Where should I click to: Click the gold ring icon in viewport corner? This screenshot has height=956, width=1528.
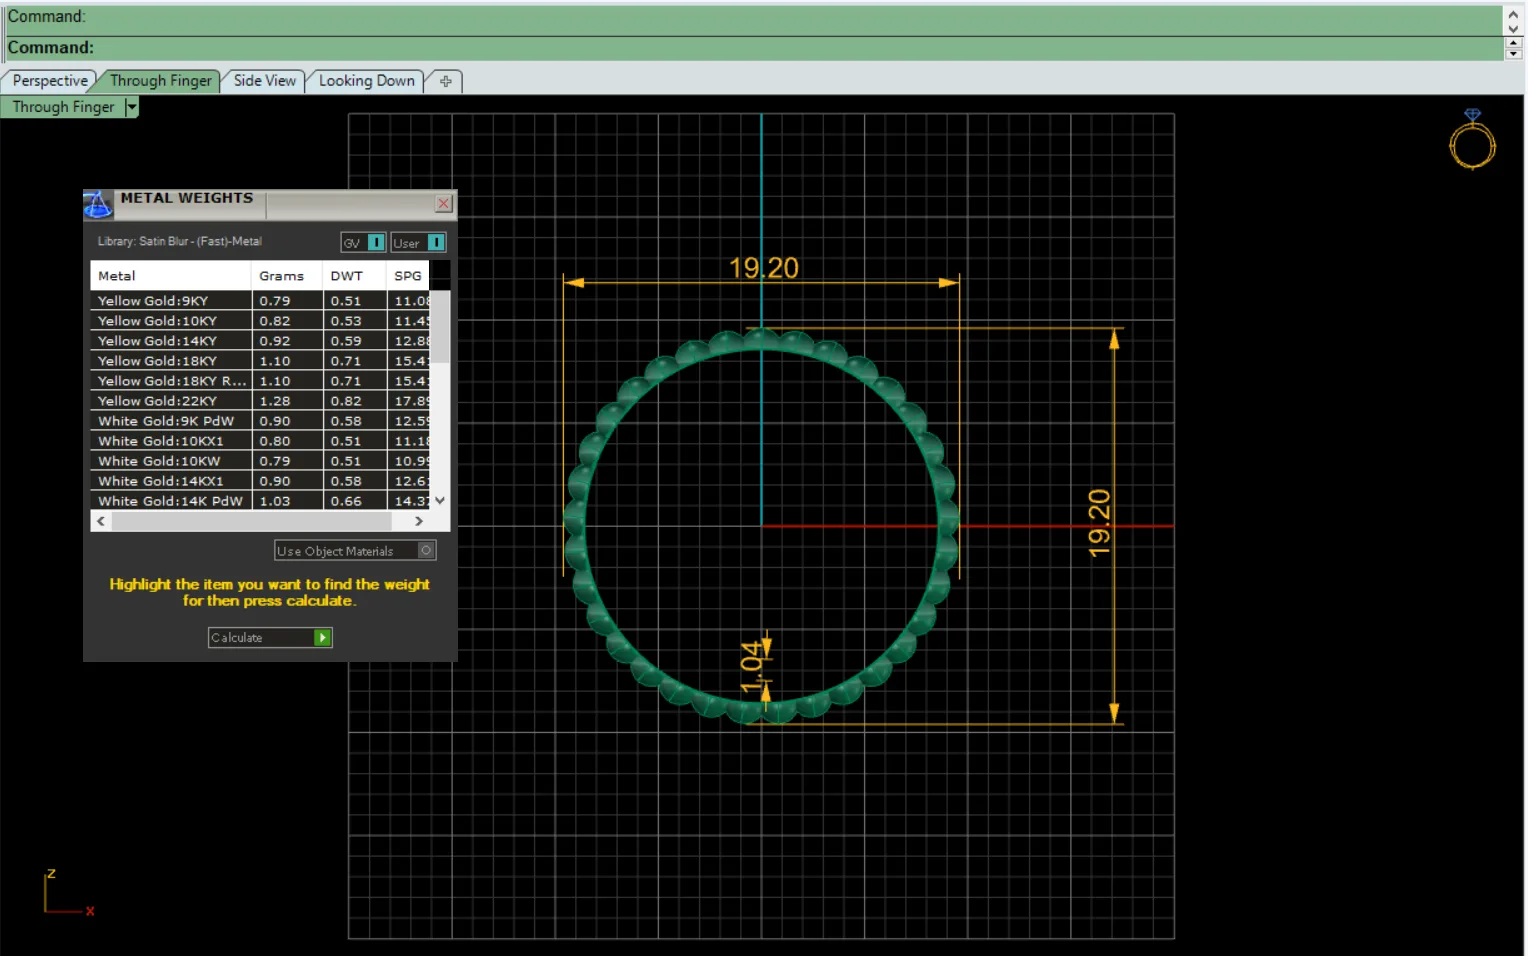[x=1472, y=140]
